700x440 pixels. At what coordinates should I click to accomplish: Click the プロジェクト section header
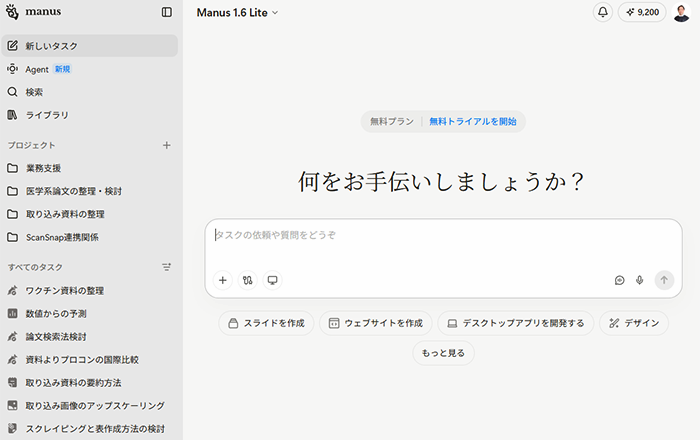click(31, 145)
